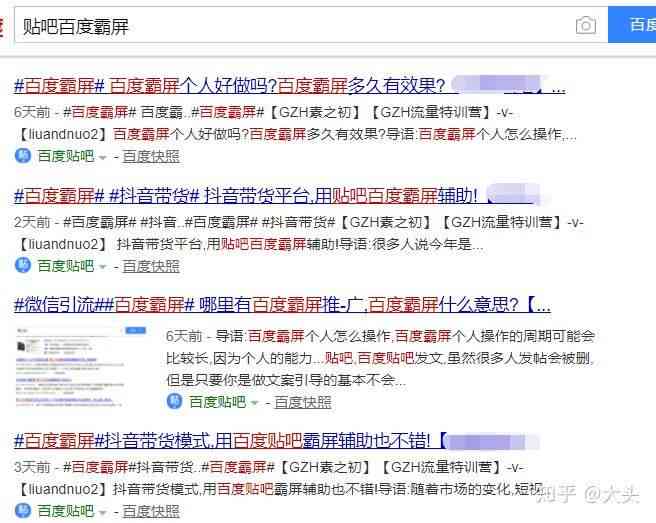Click the 3天前 date snippet in last result
656x523 pixels.
pos(32,467)
